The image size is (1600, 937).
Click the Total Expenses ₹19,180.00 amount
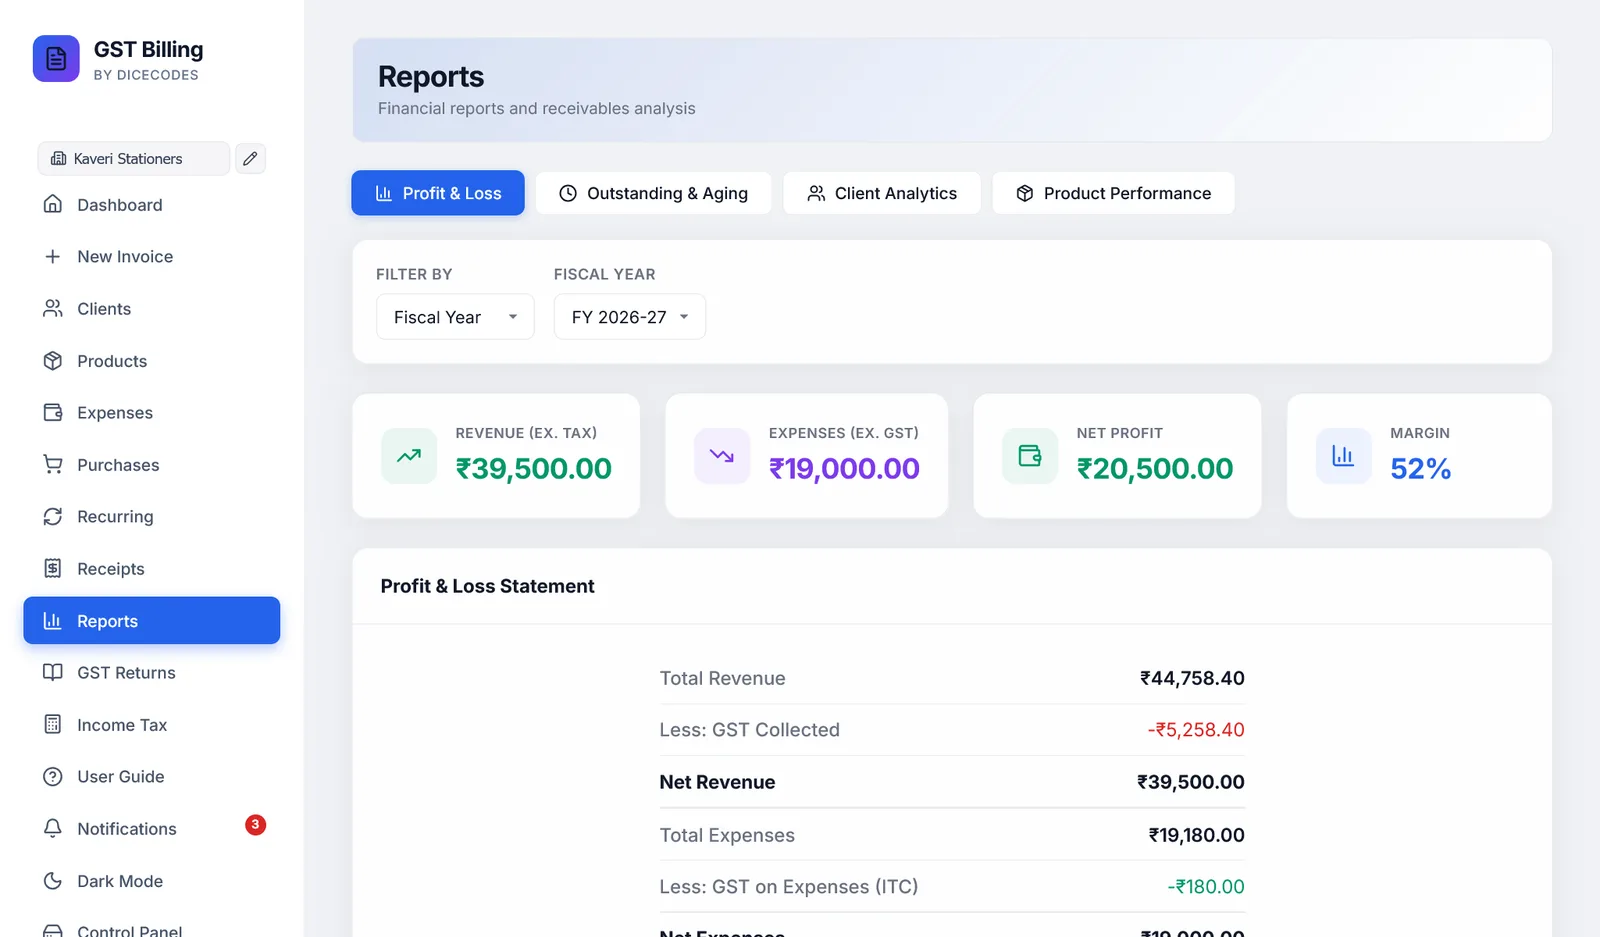(1196, 835)
